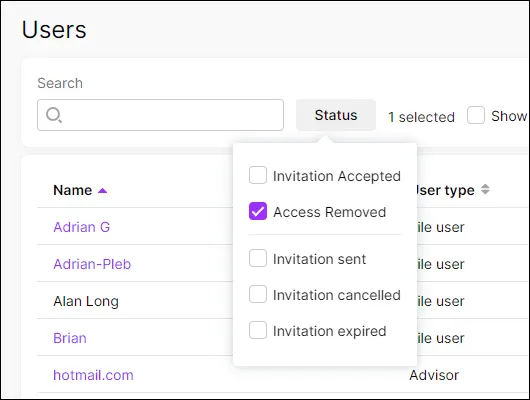Open the hotmail.com user link
Viewport: 530px width, 400px height.
point(93,375)
